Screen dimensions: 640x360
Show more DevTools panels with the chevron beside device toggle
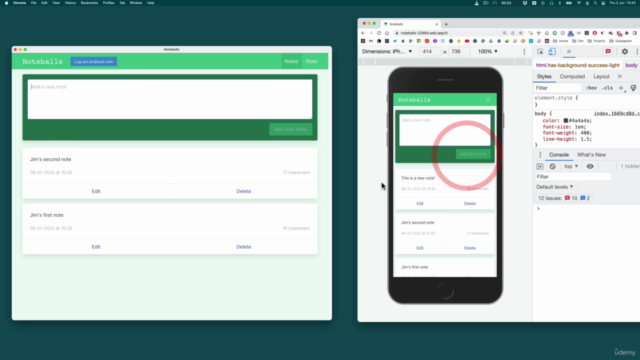click(569, 52)
